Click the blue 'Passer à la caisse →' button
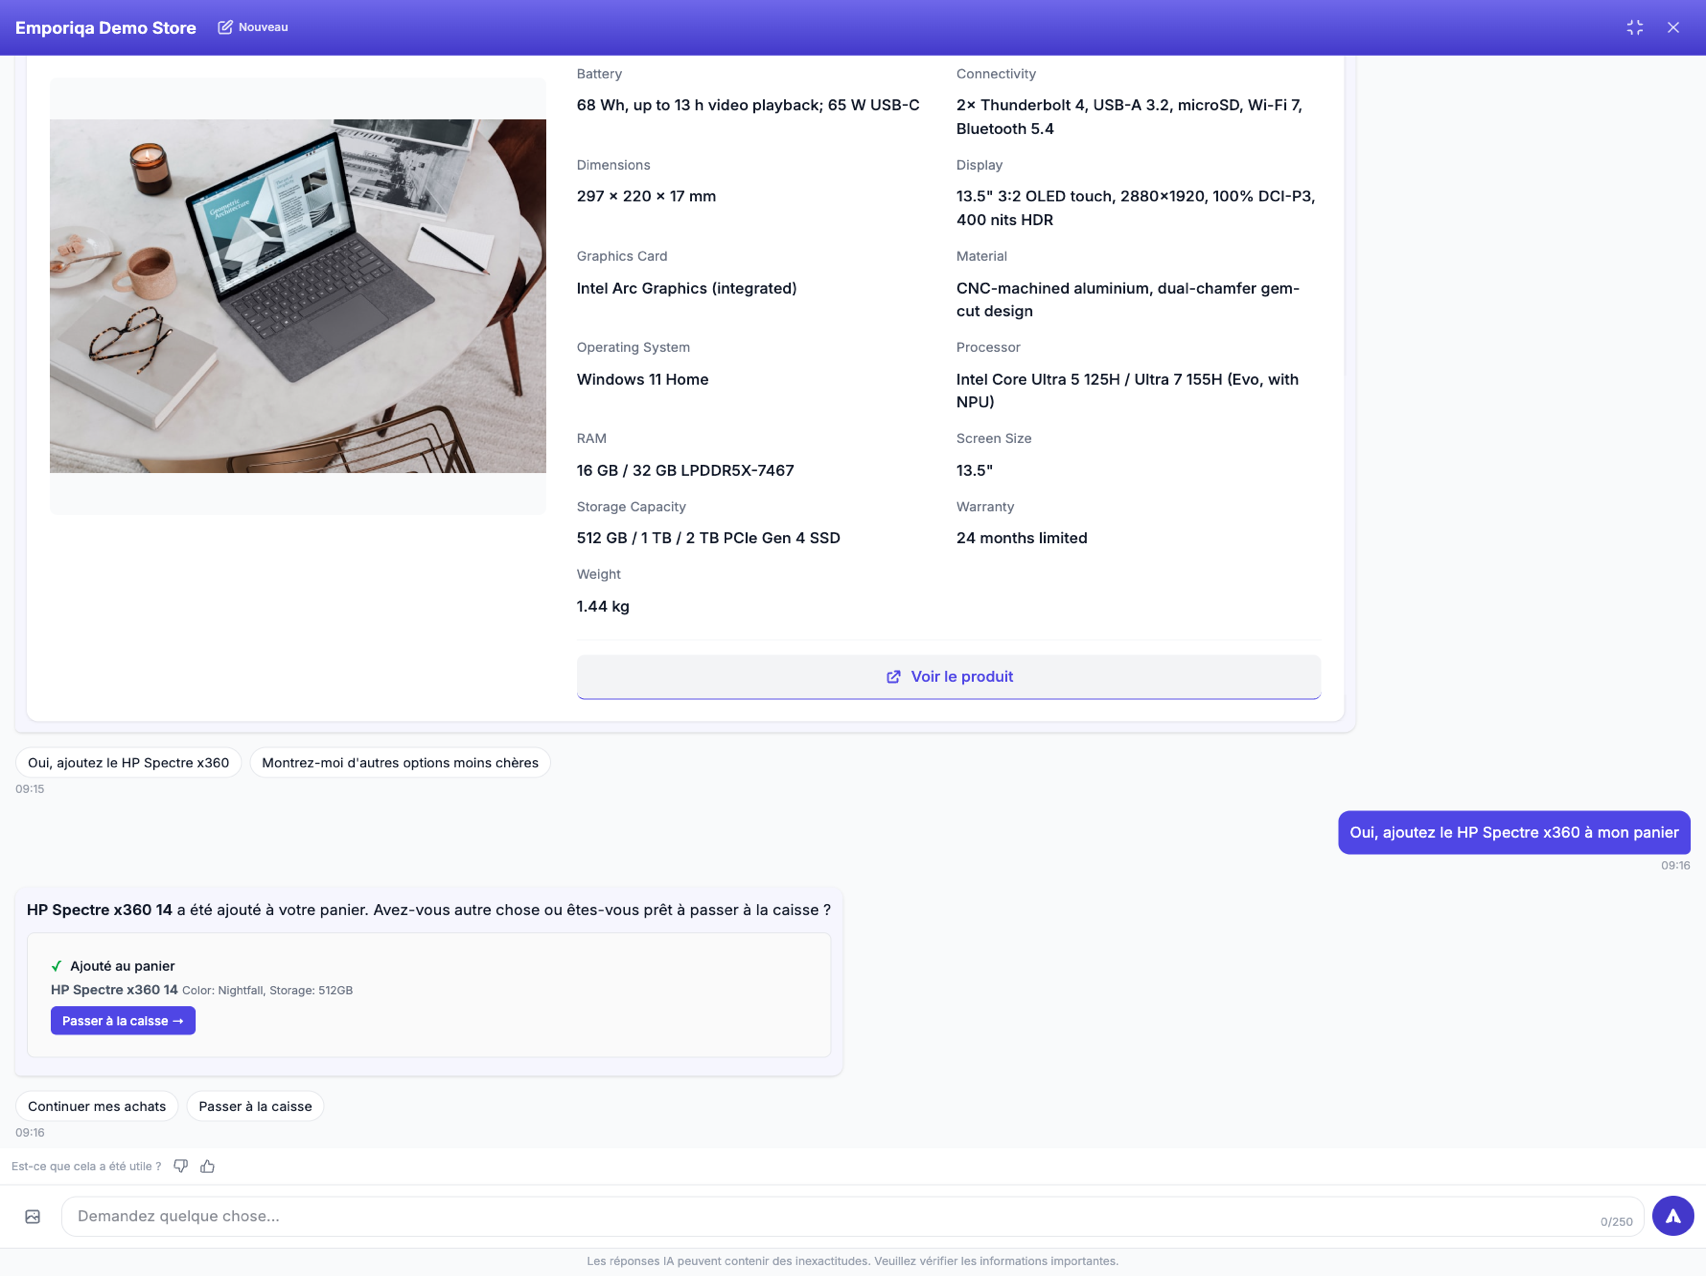 (x=123, y=1021)
